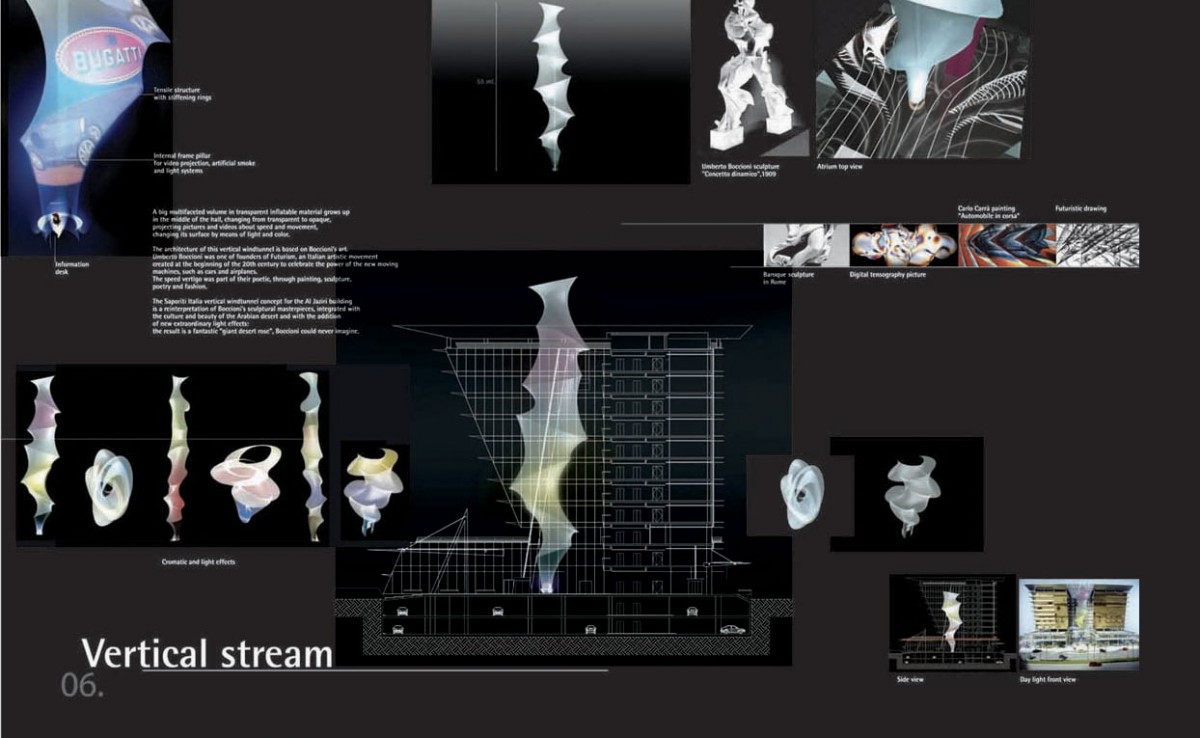
Task: Open the Side view thumbnail
Action: point(952,623)
